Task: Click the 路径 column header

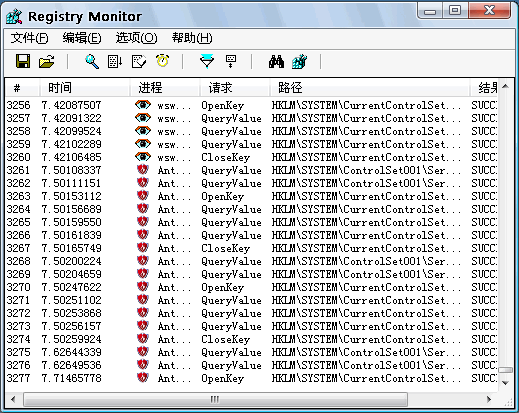Action: coord(370,88)
